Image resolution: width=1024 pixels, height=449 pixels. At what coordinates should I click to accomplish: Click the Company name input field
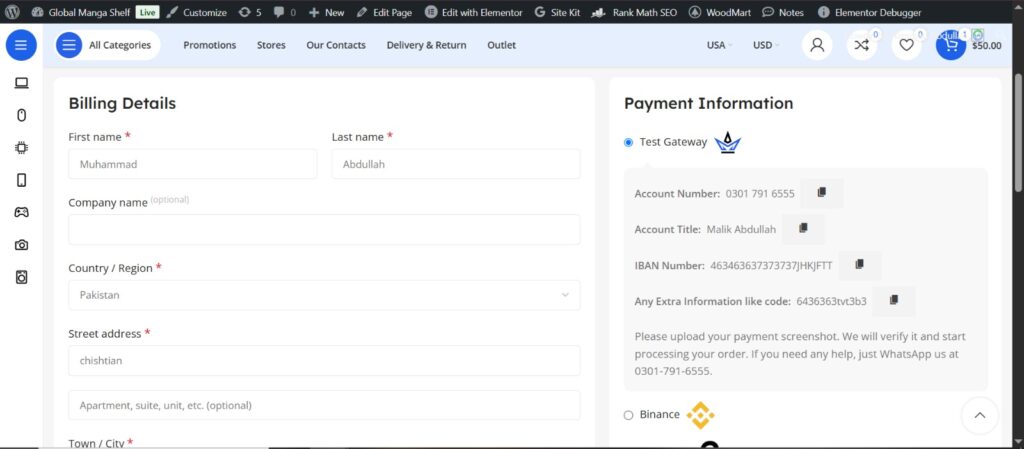[324, 230]
